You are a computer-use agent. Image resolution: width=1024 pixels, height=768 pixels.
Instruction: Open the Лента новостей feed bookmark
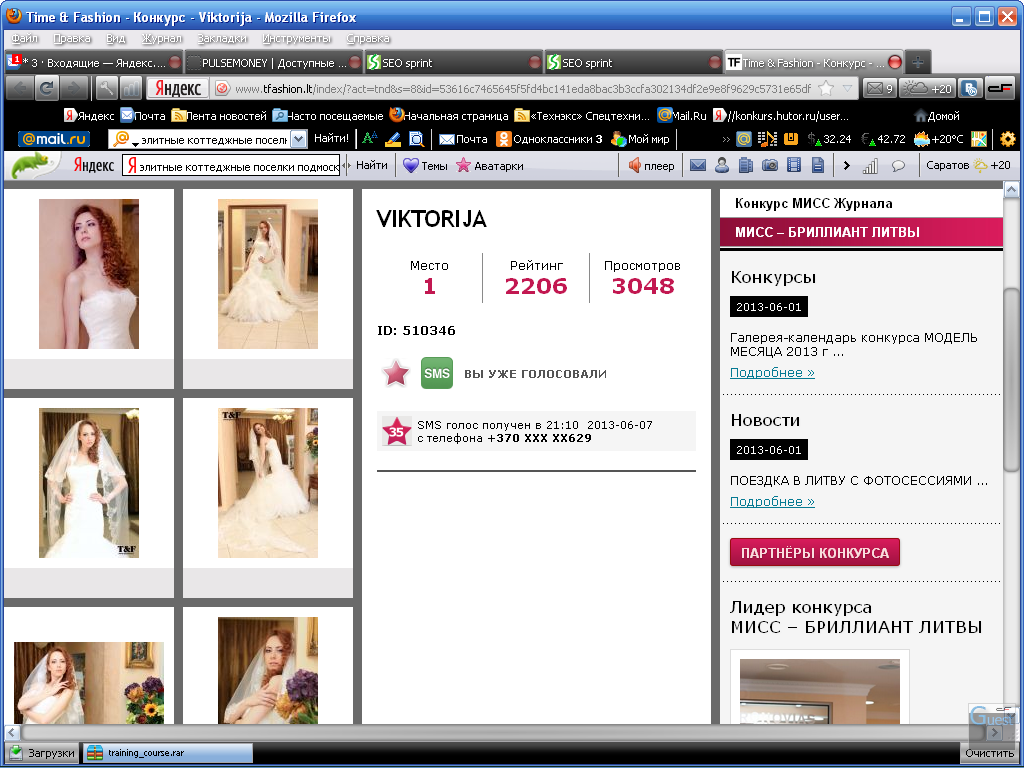[219, 116]
